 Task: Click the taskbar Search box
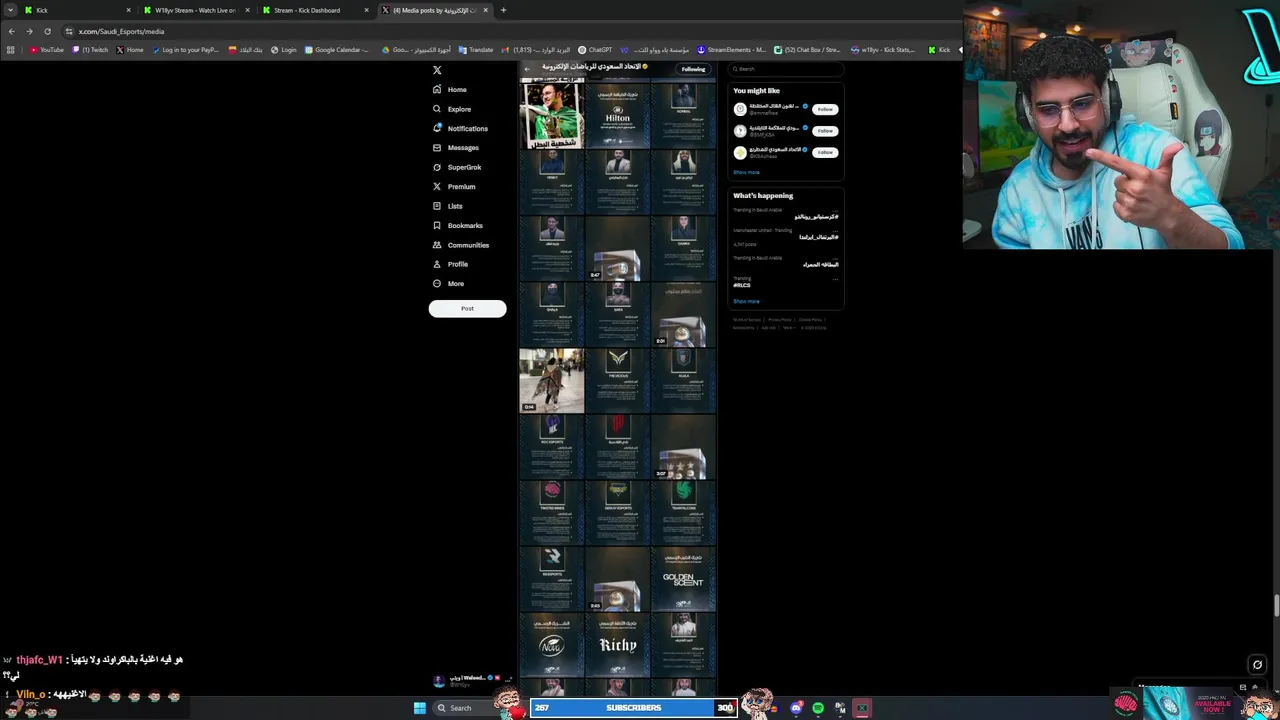click(x=465, y=708)
